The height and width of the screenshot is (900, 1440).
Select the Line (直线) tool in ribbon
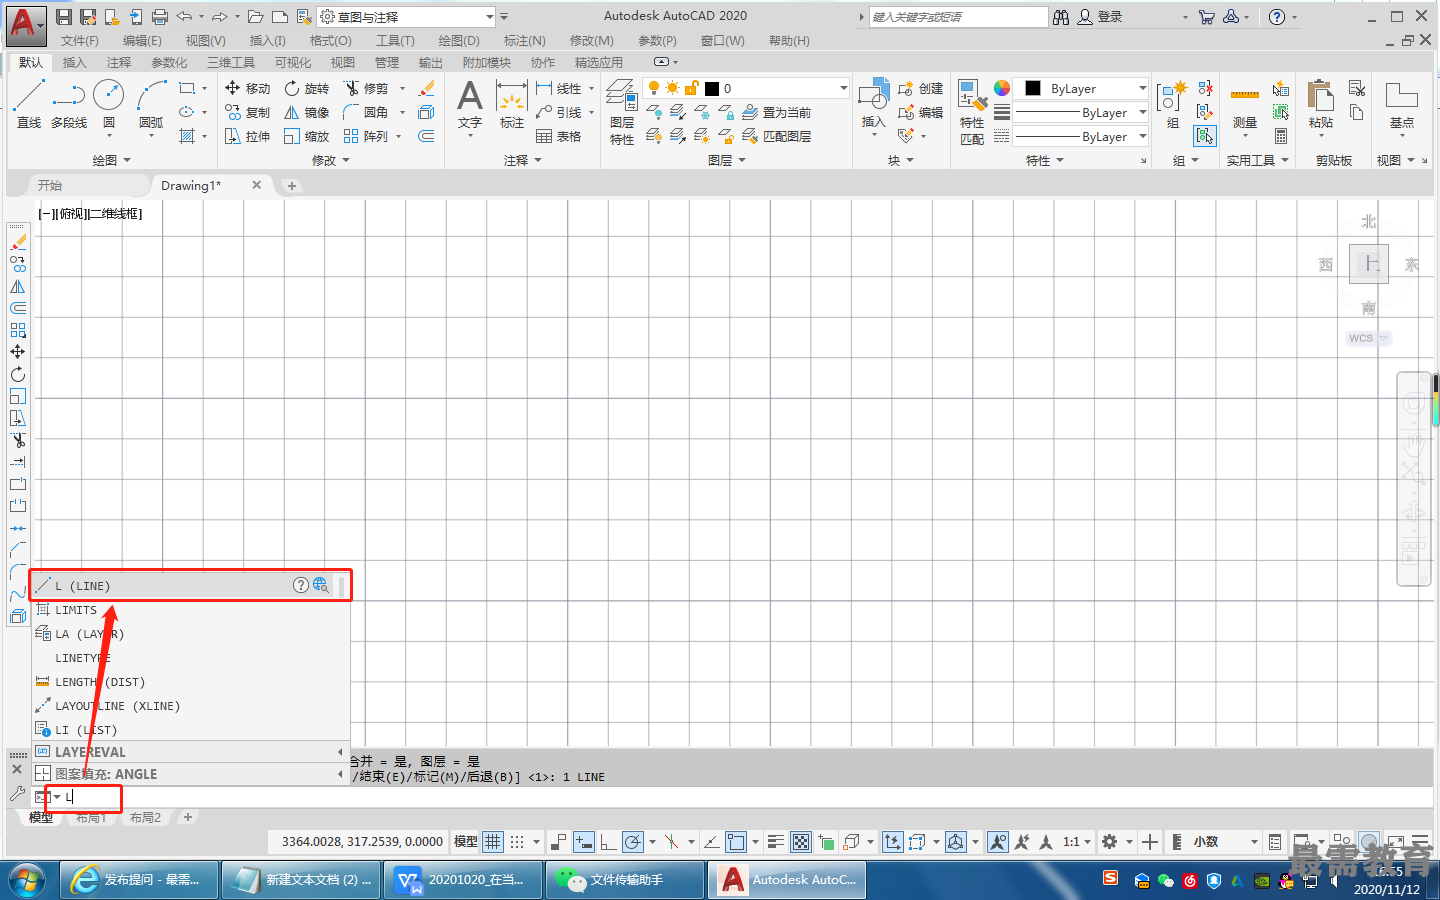click(29, 105)
